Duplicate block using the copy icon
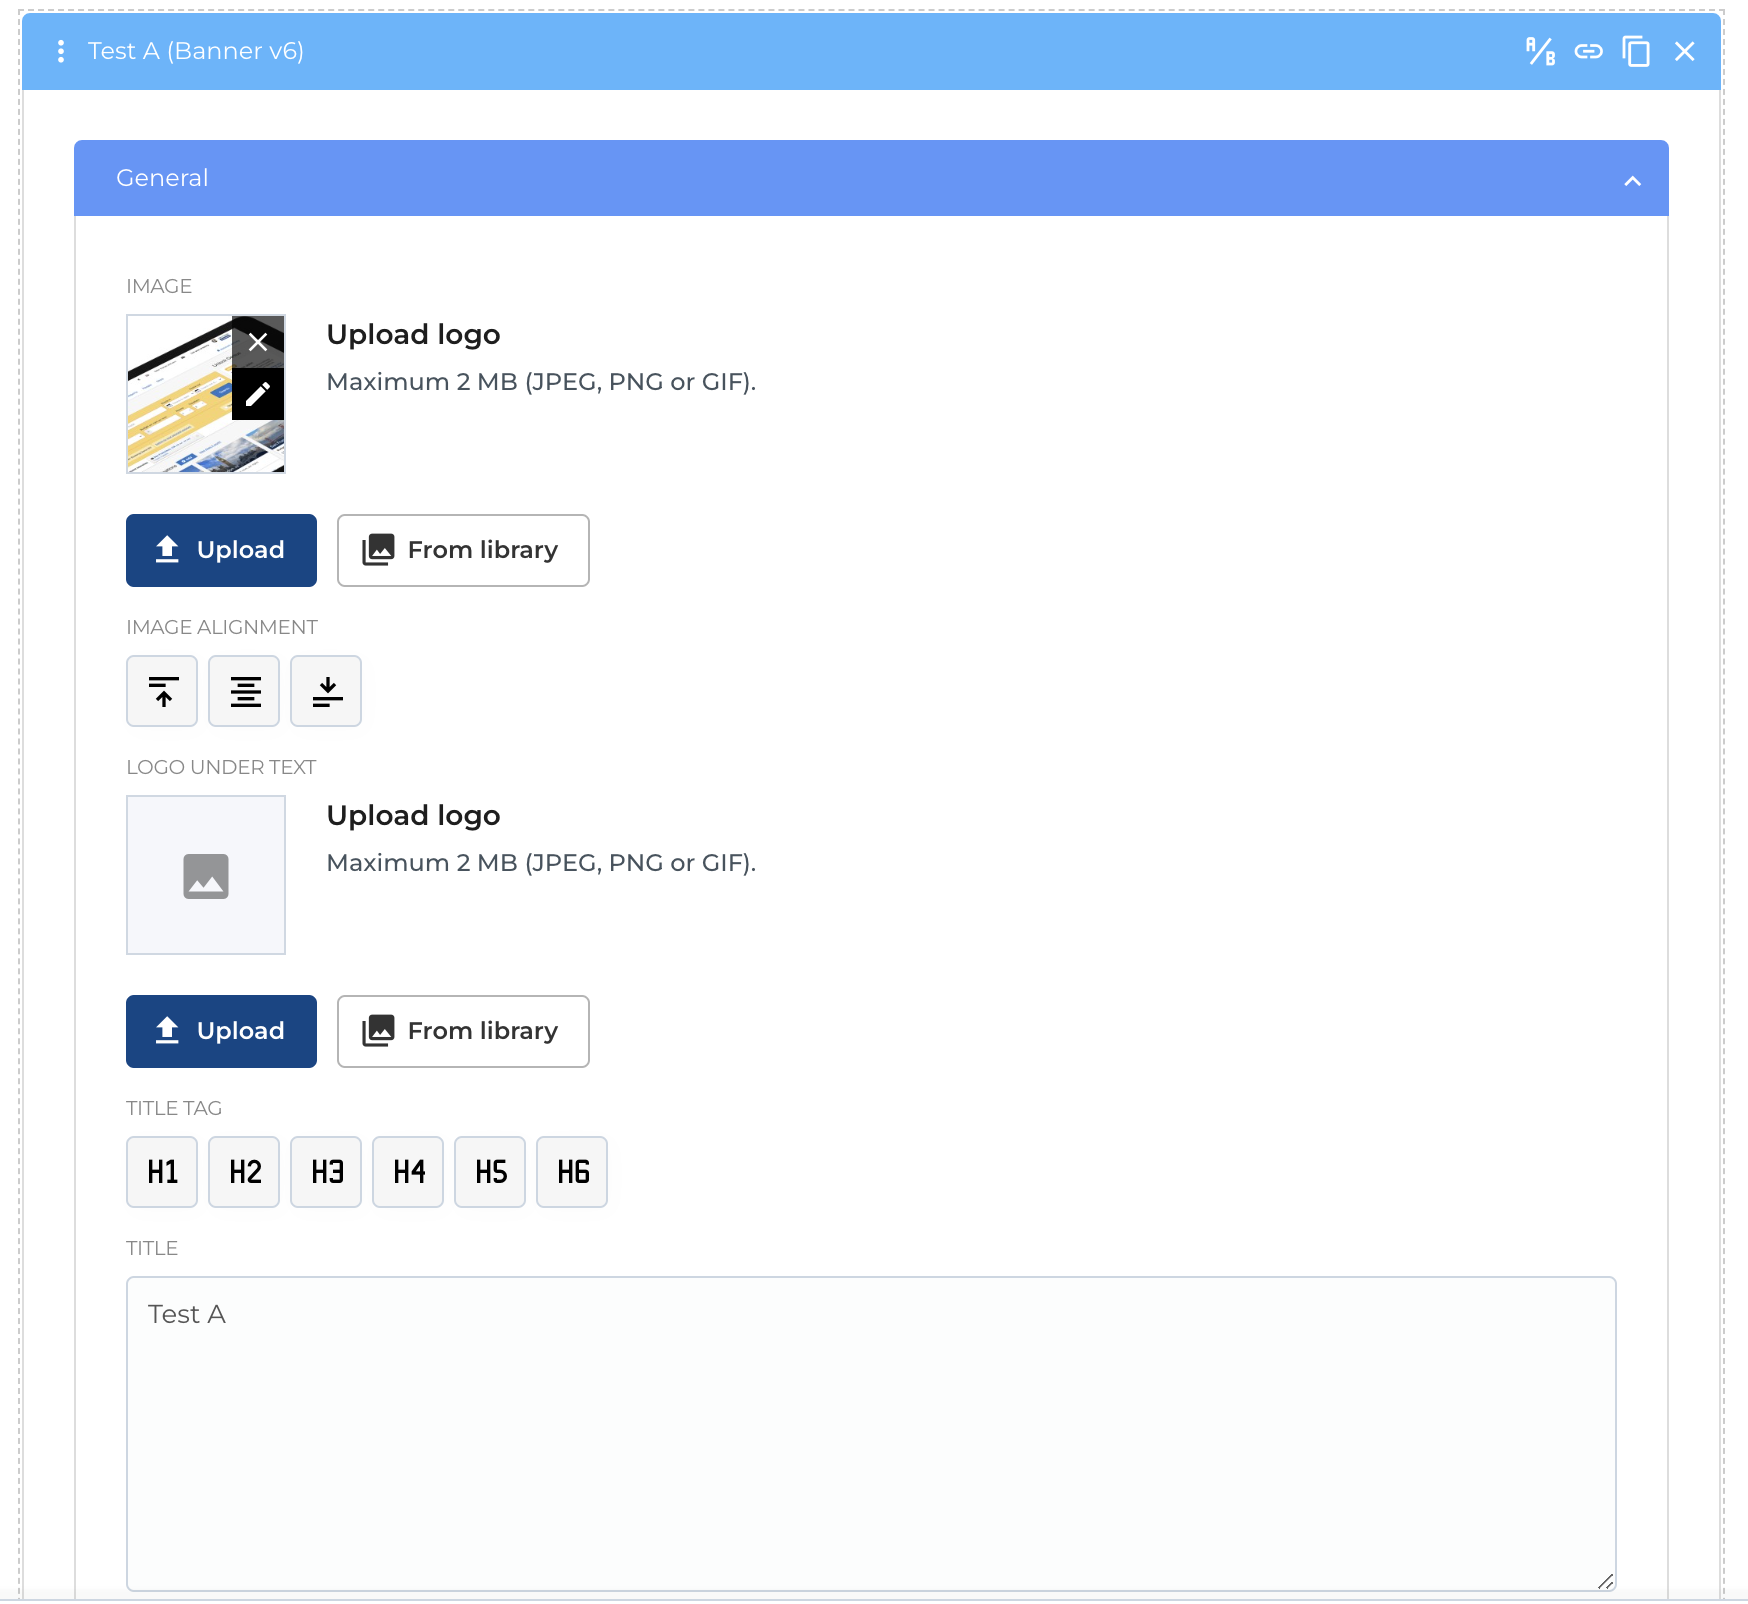 (1636, 51)
